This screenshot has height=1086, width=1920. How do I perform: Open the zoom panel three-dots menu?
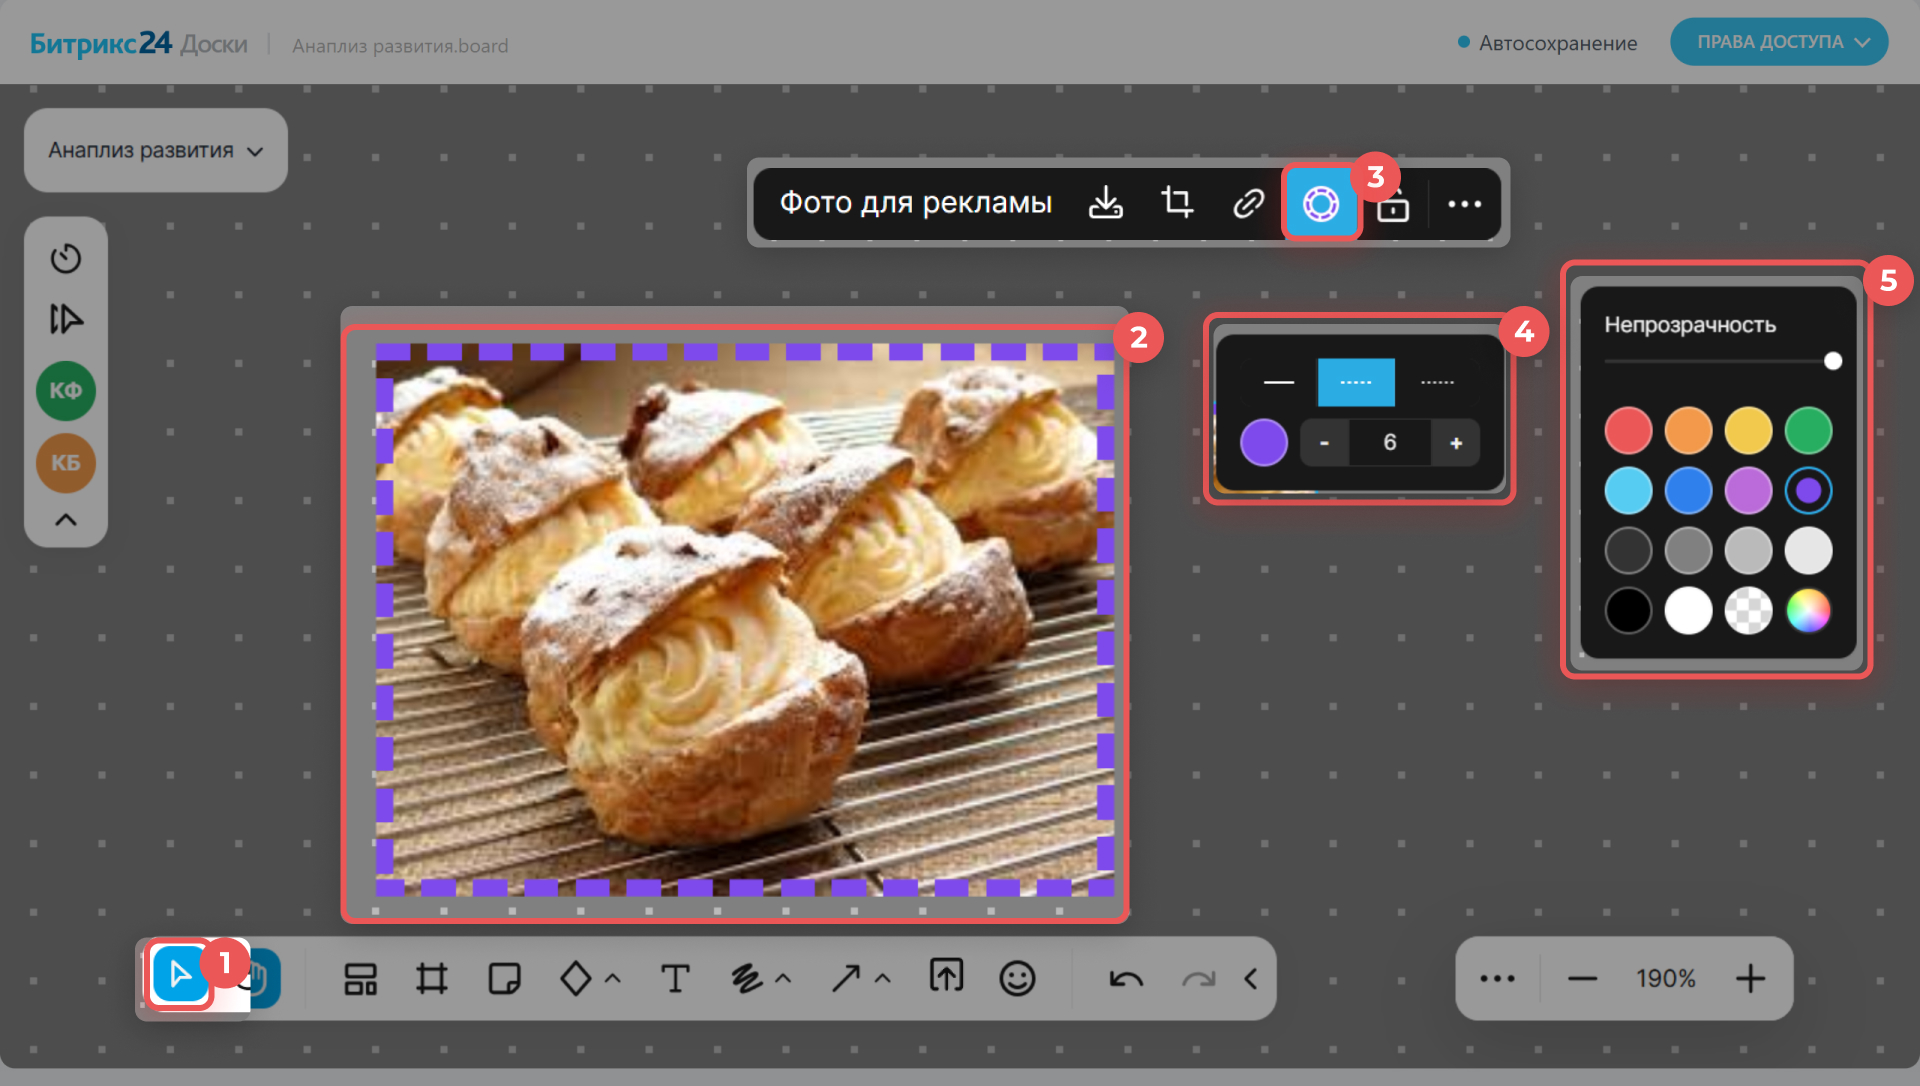pyautogui.click(x=1497, y=978)
